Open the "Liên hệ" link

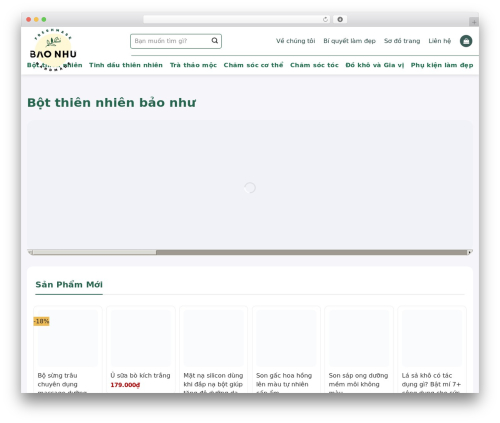point(439,41)
